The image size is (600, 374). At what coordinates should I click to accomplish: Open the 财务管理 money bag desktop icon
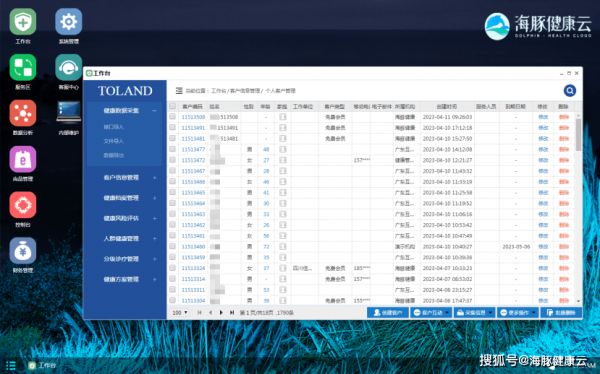[23, 251]
